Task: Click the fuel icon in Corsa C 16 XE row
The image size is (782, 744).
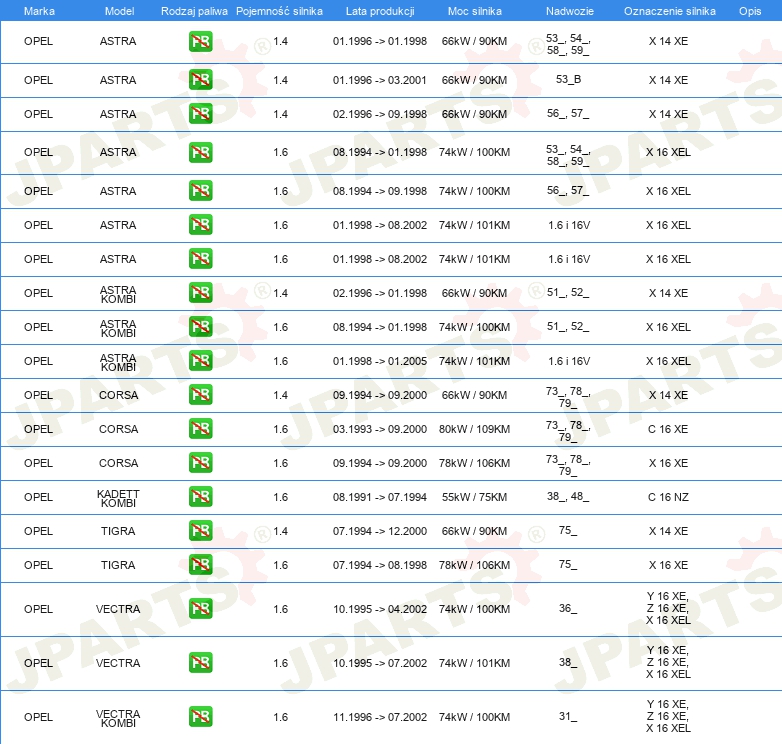Action: point(200,429)
